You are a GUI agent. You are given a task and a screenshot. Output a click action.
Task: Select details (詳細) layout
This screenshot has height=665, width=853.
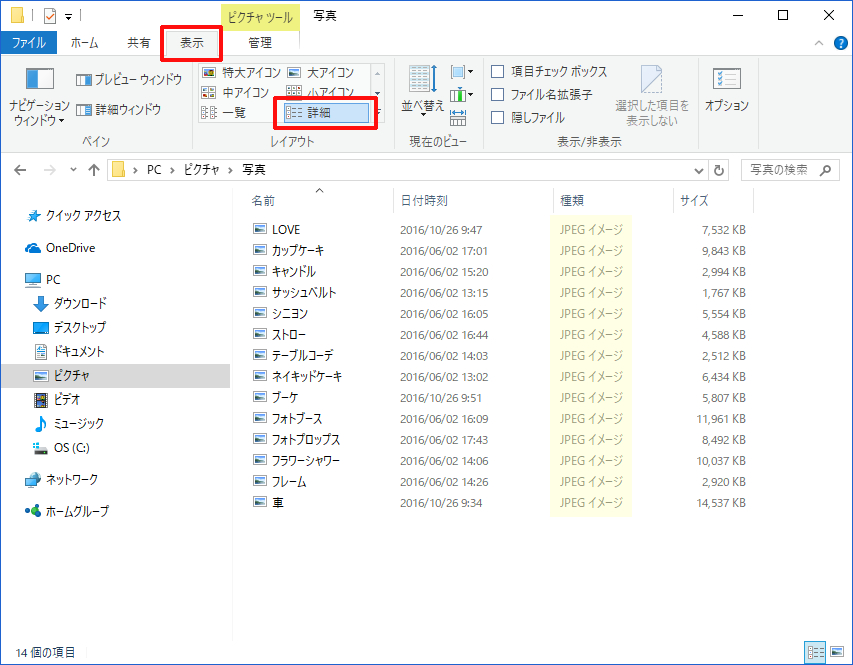[326, 113]
